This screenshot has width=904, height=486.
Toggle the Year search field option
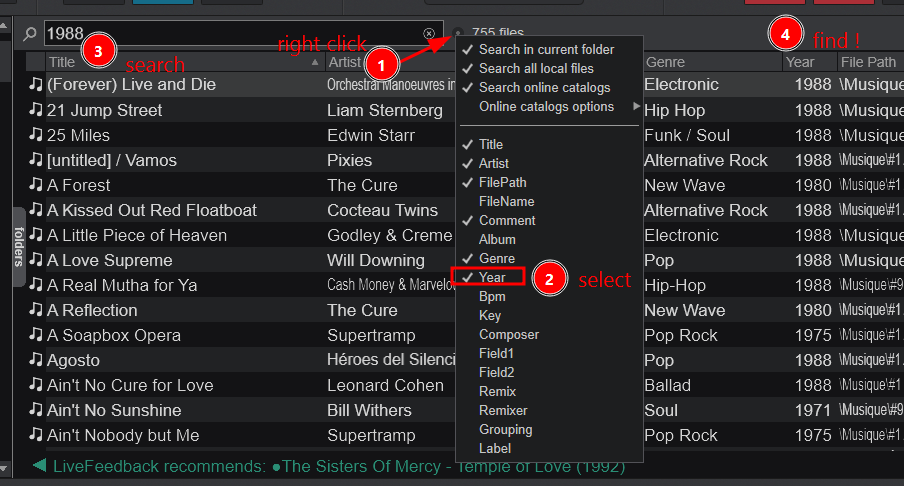pyautogui.click(x=492, y=278)
